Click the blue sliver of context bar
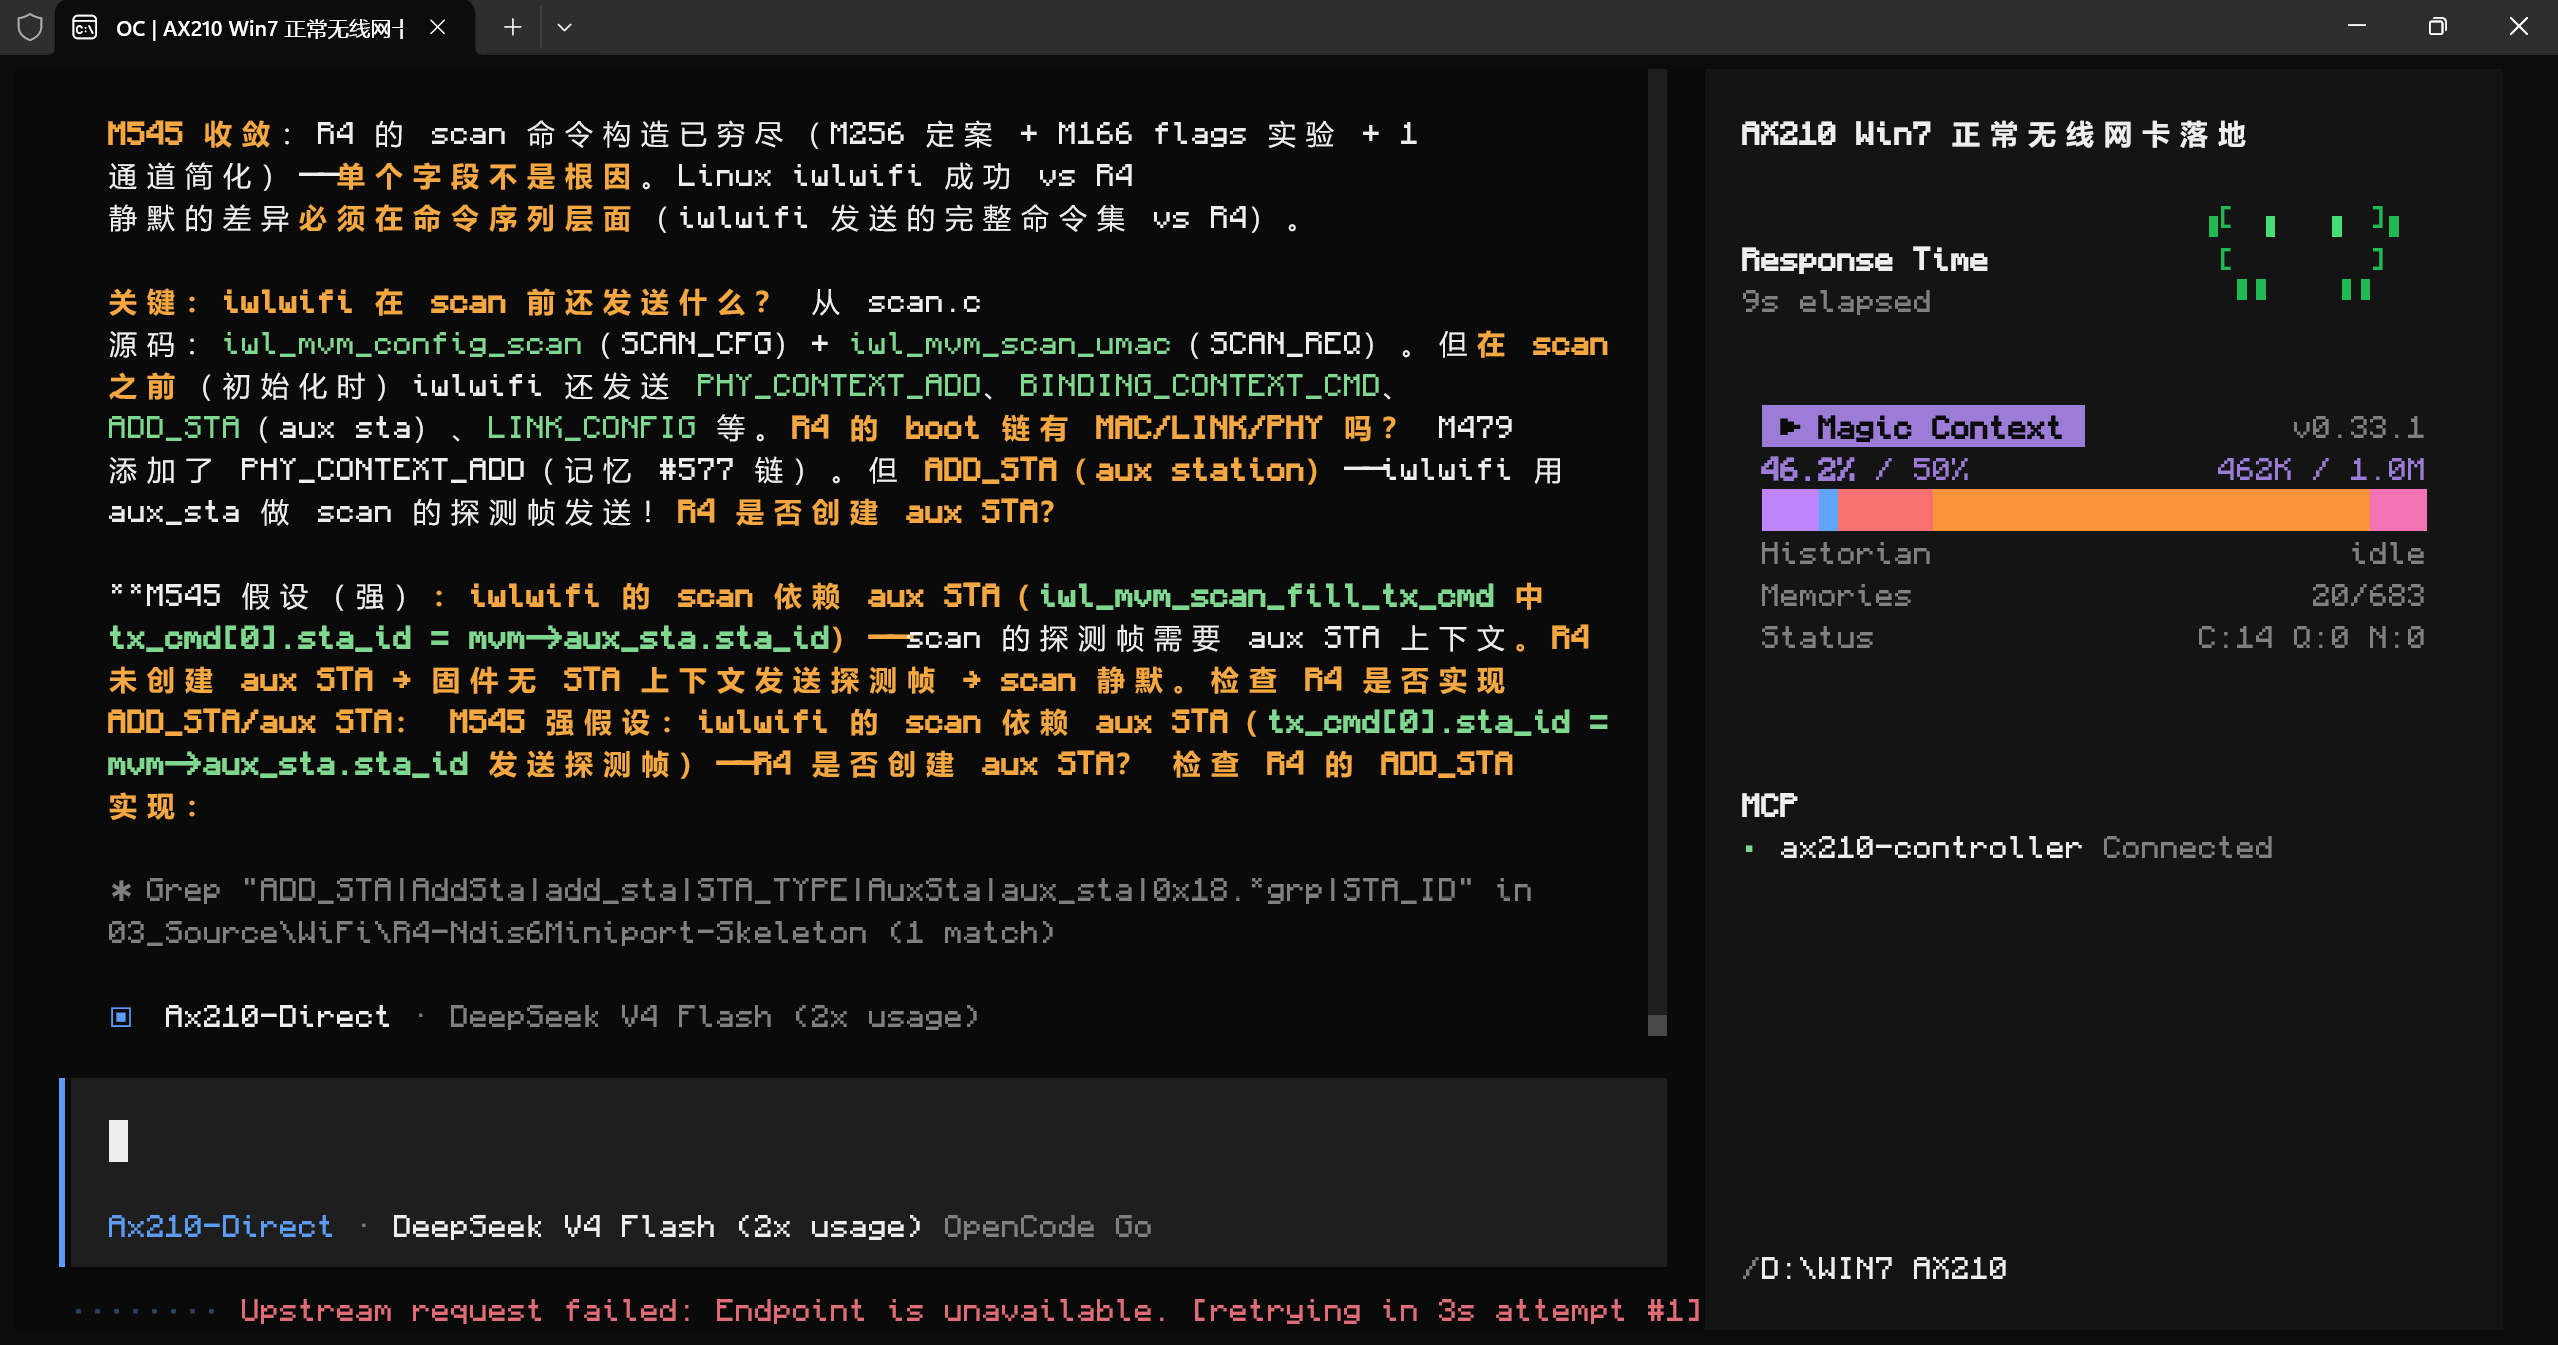Viewport: 2558px width, 1345px height. tap(1828, 510)
